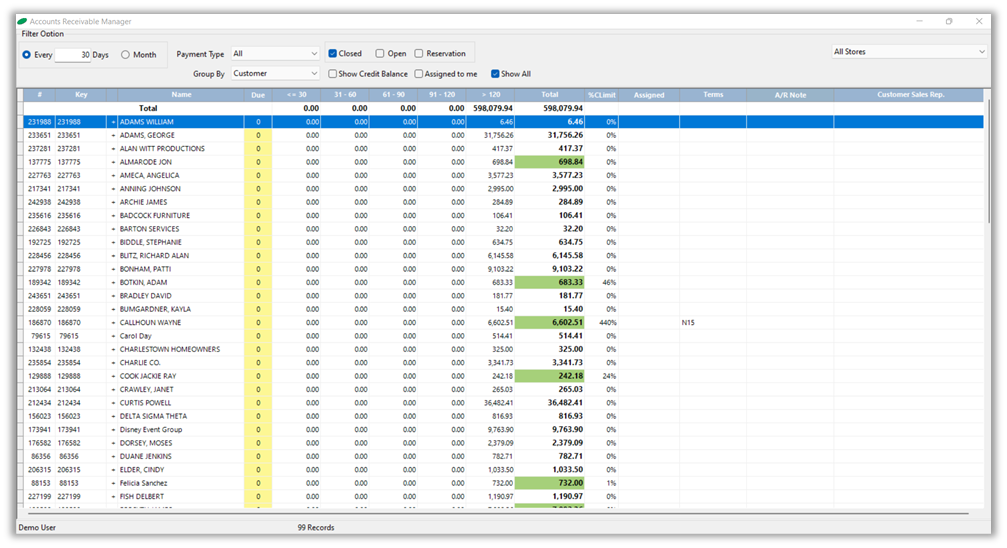Viewport: 1007px width, 548px height.
Task: Click the A/R Note column header
Action: 789,95
